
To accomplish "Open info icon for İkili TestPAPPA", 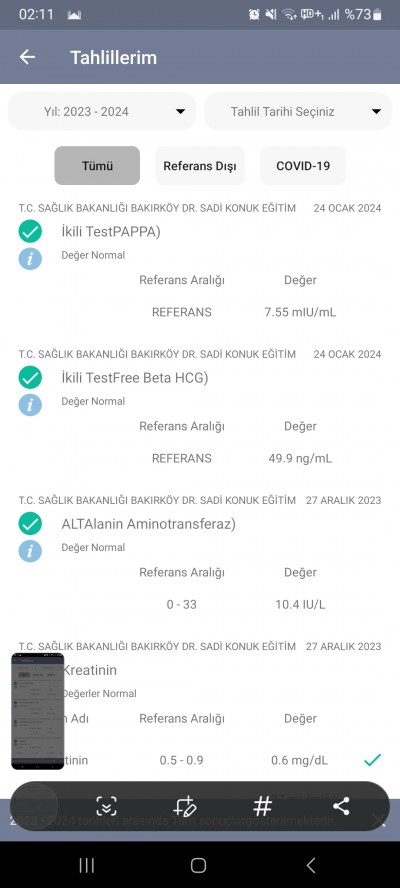I will (30, 259).
